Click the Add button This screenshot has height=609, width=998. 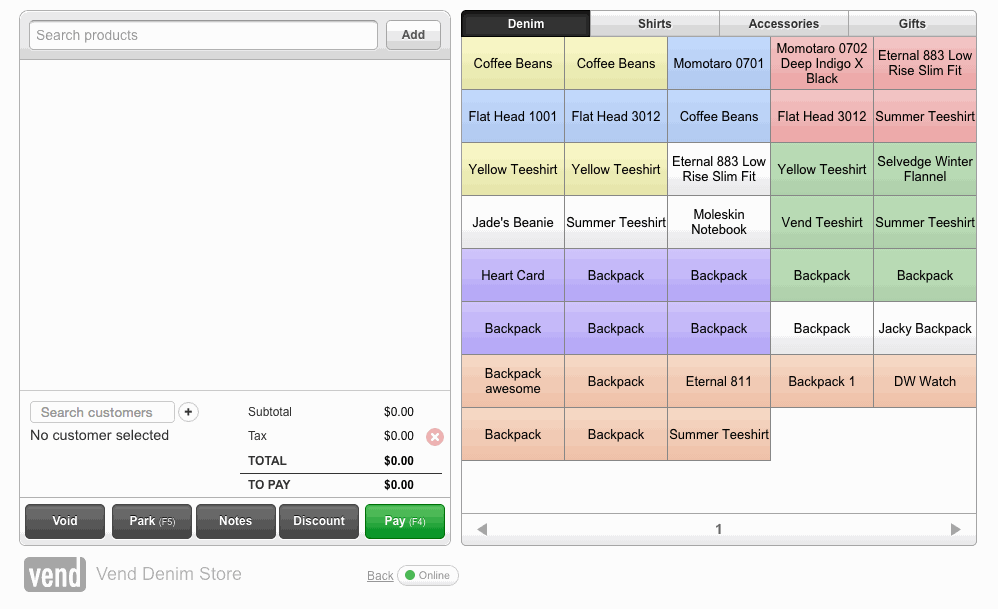[413, 35]
